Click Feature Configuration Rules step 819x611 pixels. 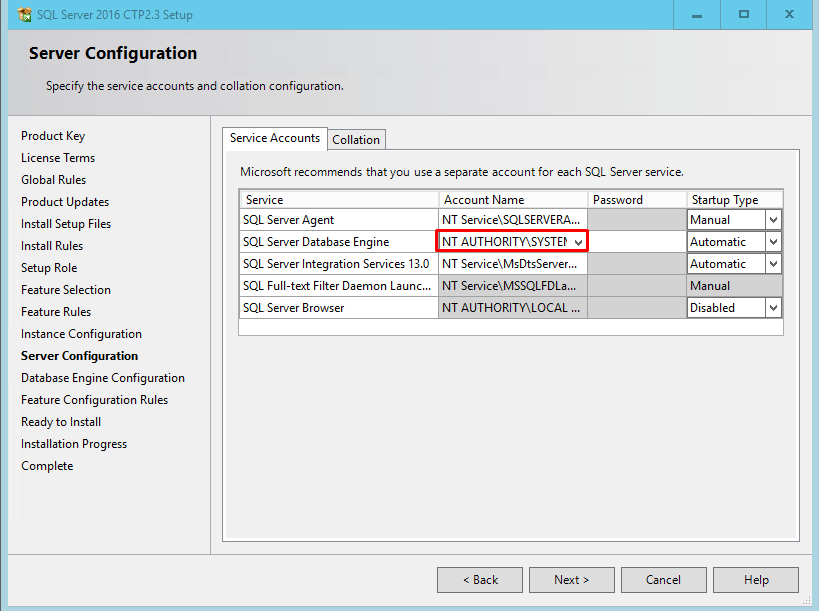coord(95,400)
